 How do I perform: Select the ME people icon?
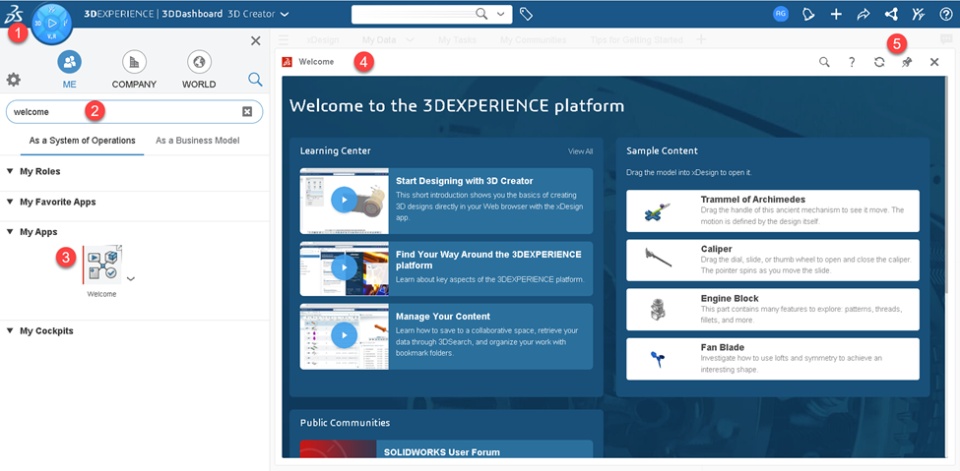pos(69,62)
